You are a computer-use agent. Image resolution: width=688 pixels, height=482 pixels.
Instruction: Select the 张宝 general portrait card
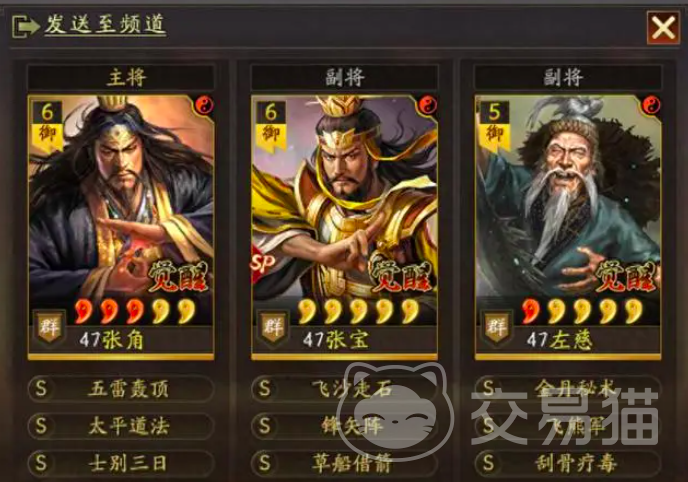click(344, 227)
